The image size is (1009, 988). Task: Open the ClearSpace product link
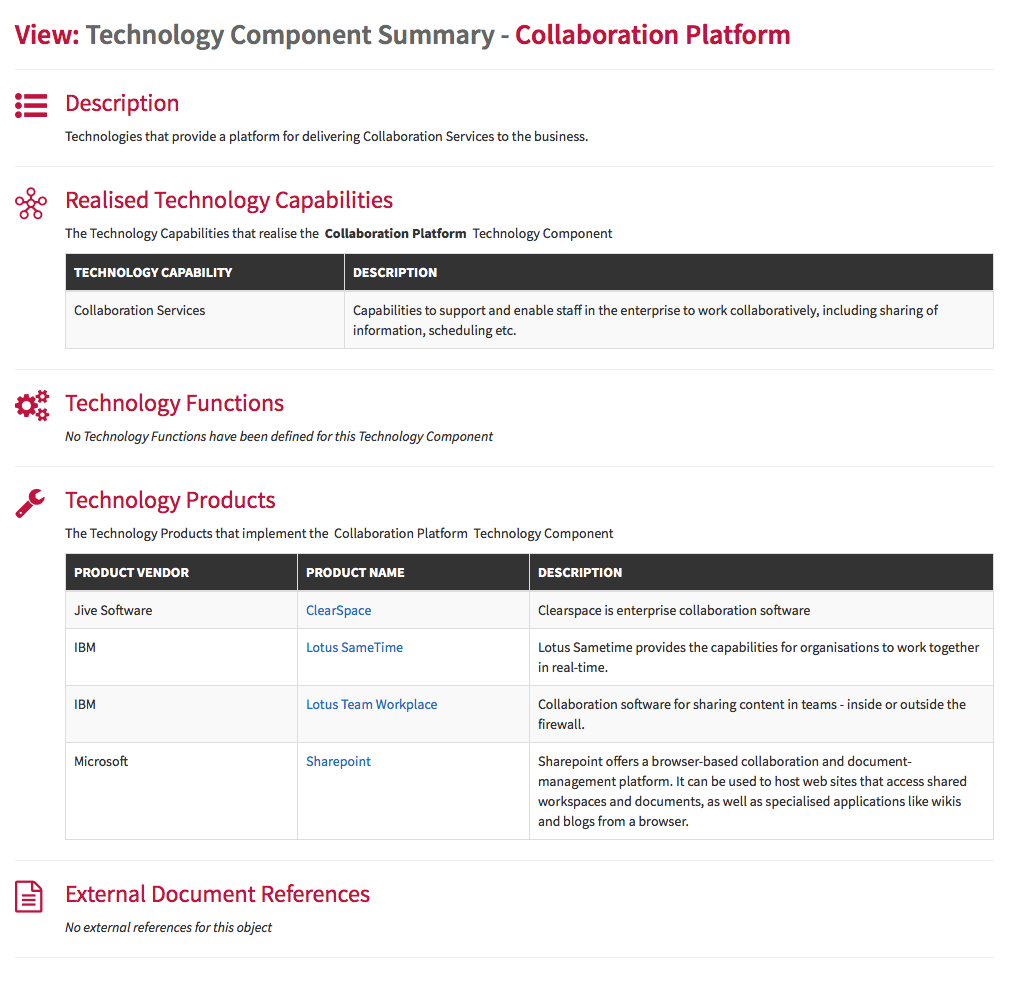click(x=338, y=610)
